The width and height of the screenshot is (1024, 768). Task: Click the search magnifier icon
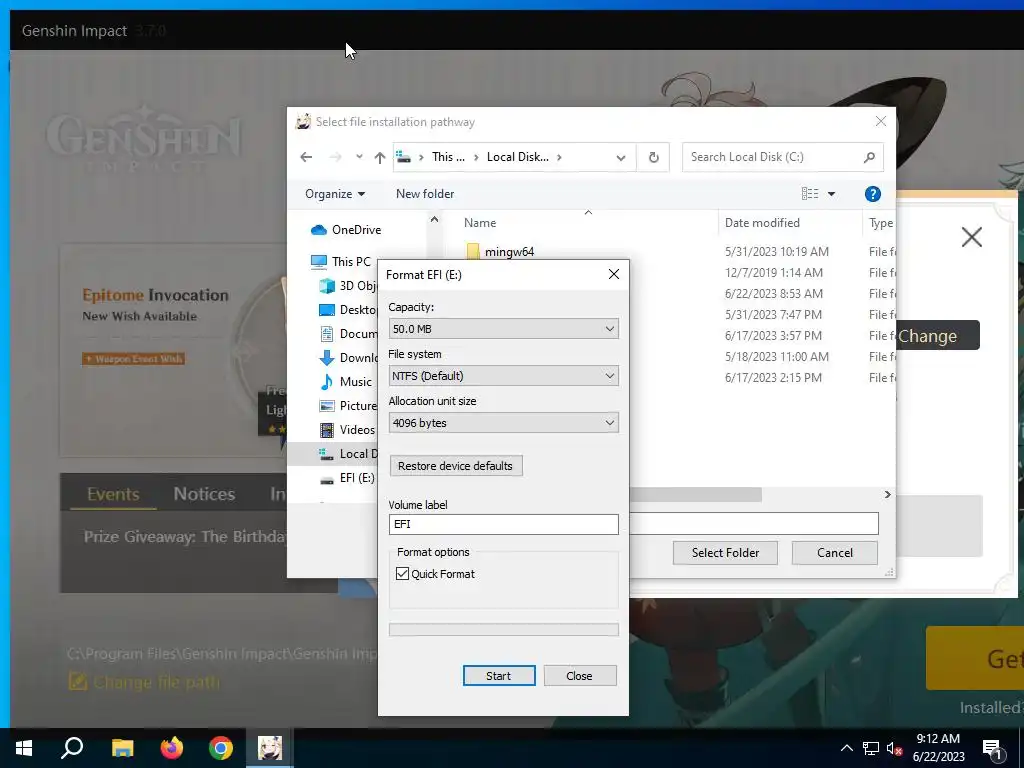pyautogui.click(x=869, y=157)
